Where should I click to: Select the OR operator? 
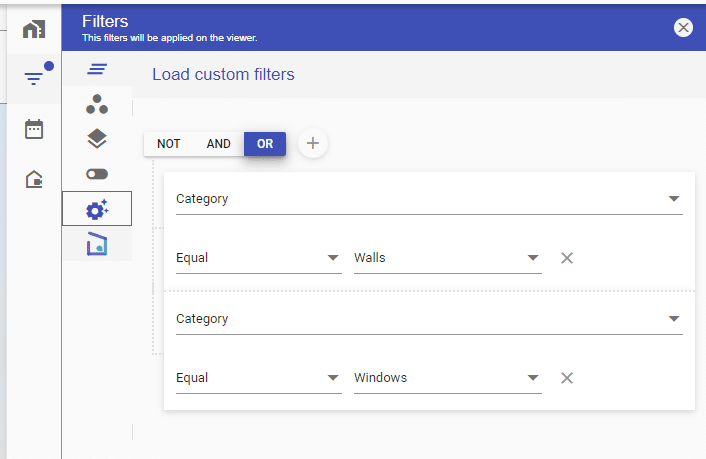pyautogui.click(x=265, y=144)
